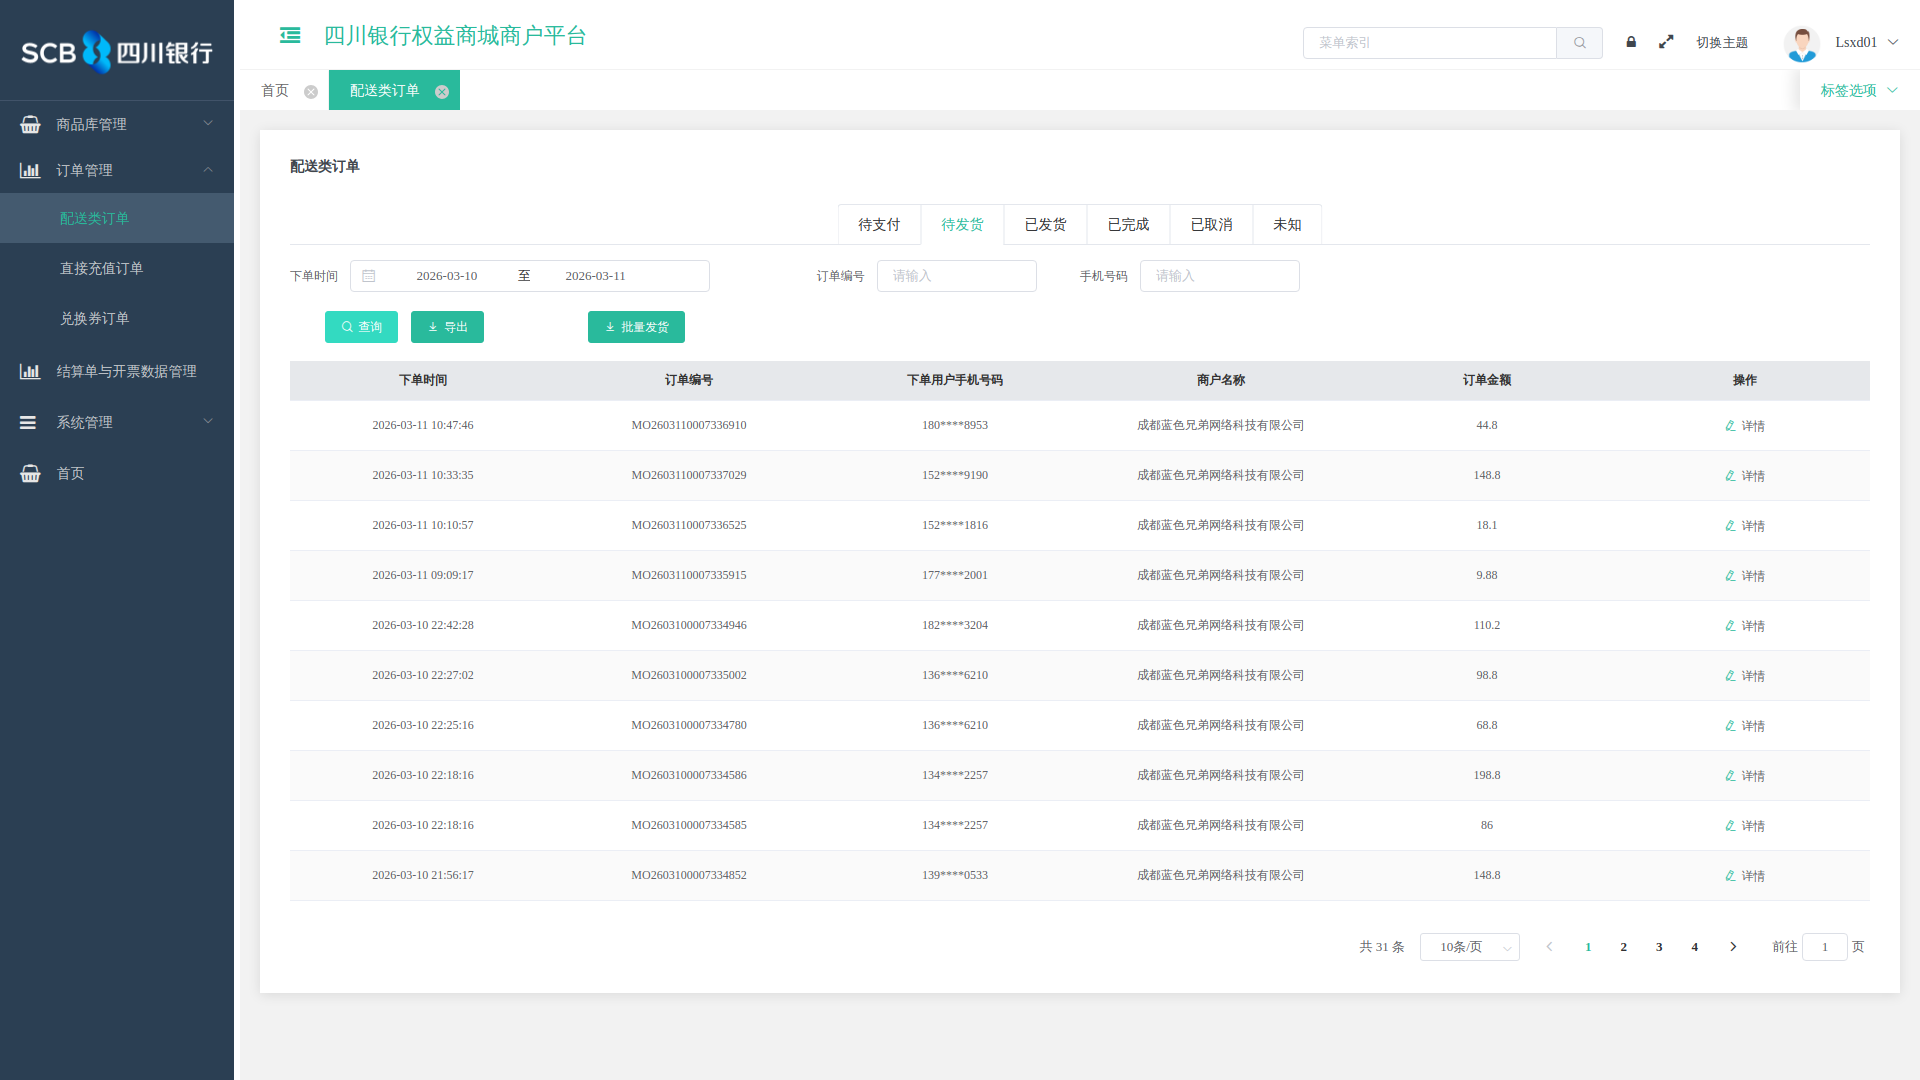Open 直接充值订单 in the sidebar
Image resolution: width=1920 pixels, height=1080 pixels.
pyautogui.click(x=101, y=268)
